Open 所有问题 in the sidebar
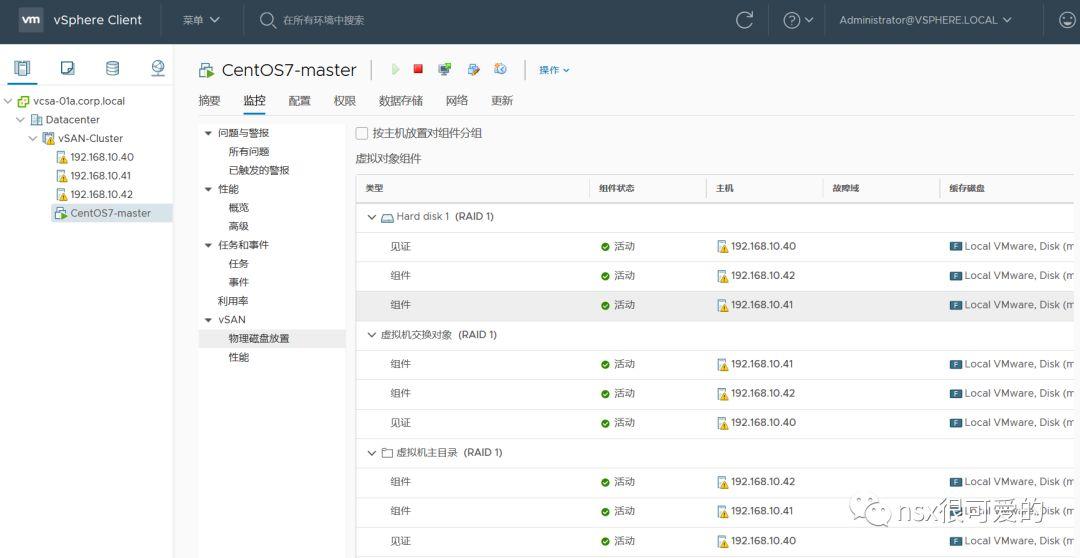This screenshot has height=558, width=1080. 249,152
